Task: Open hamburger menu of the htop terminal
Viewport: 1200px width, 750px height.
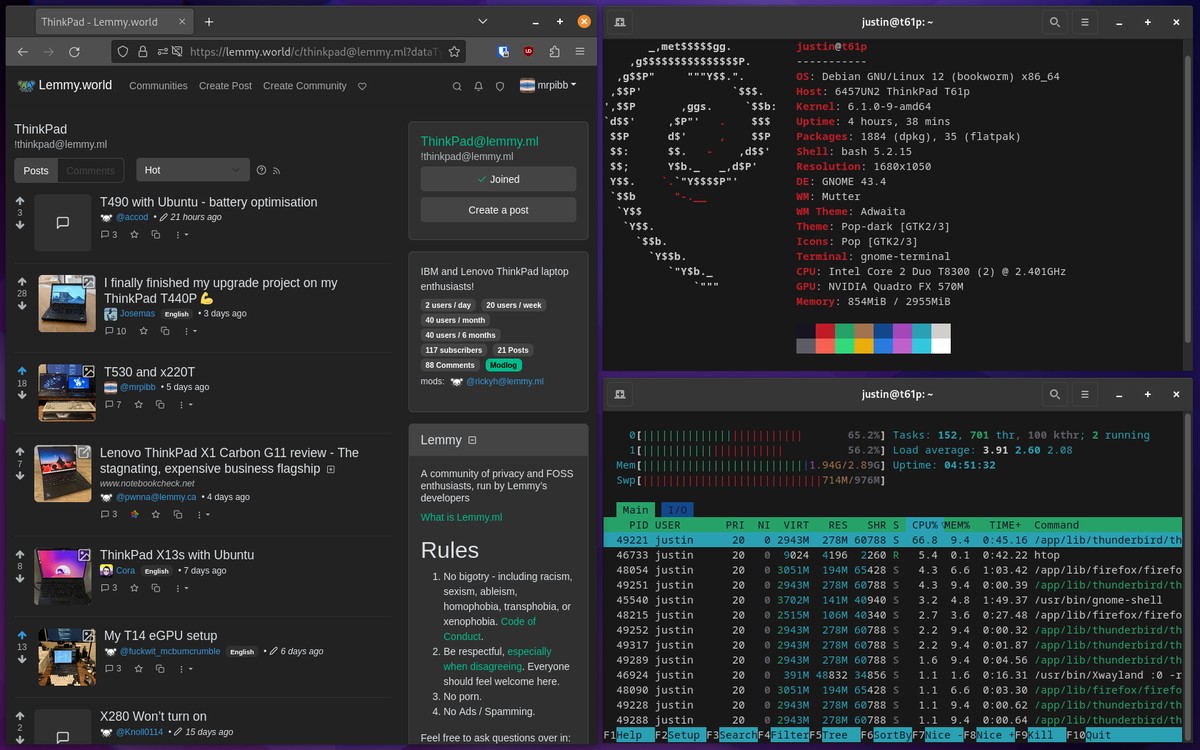Action: pyautogui.click(x=1084, y=395)
